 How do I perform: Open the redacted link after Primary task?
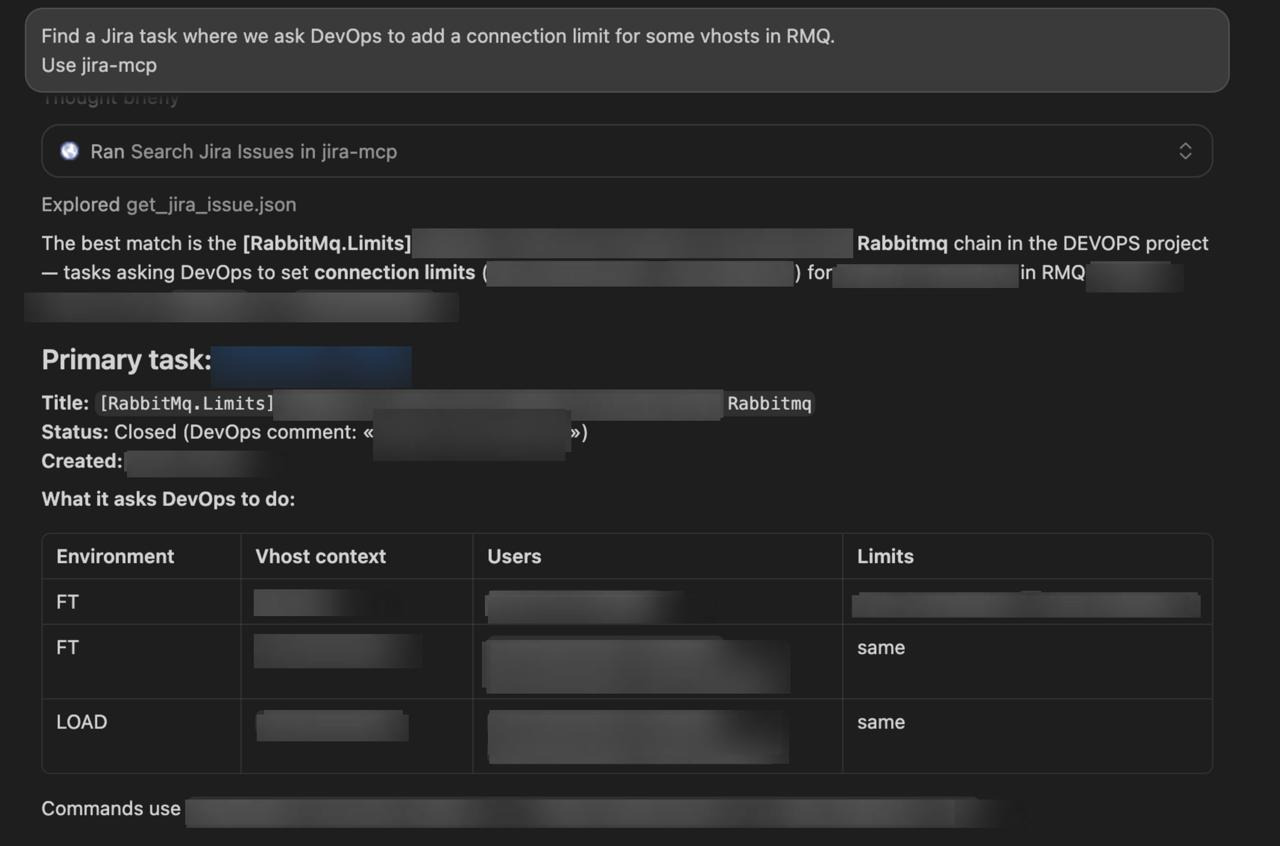311,366
